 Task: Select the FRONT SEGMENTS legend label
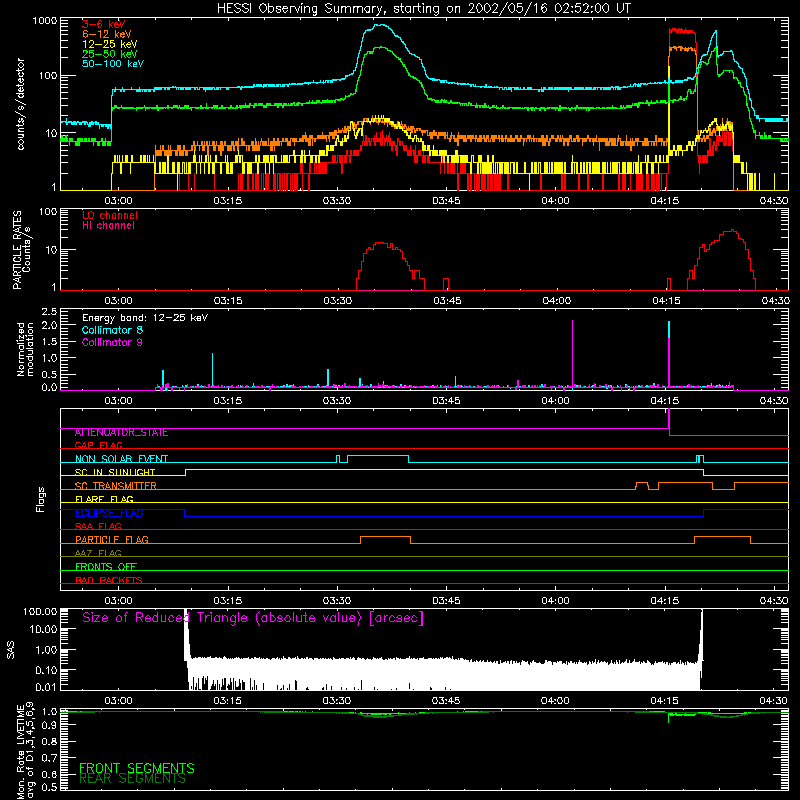click(x=137, y=768)
